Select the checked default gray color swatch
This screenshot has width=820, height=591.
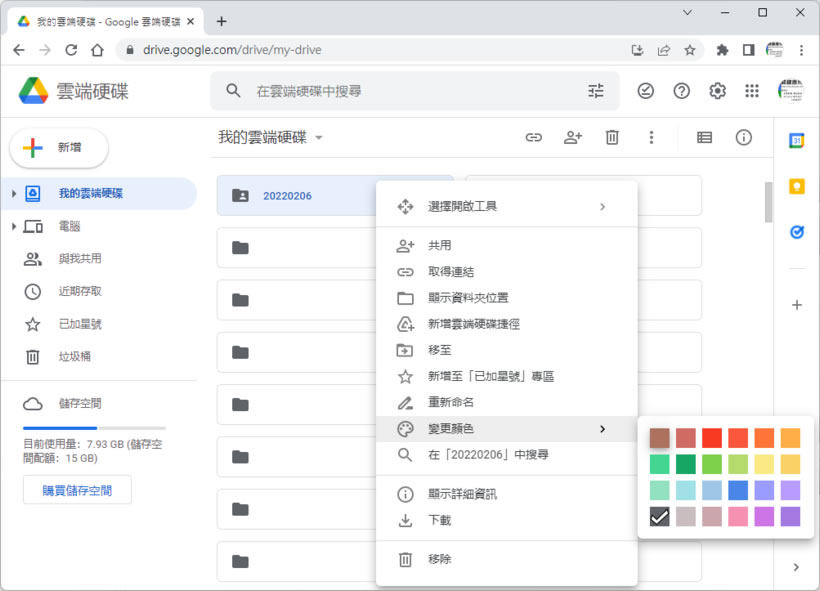pyautogui.click(x=659, y=516)
